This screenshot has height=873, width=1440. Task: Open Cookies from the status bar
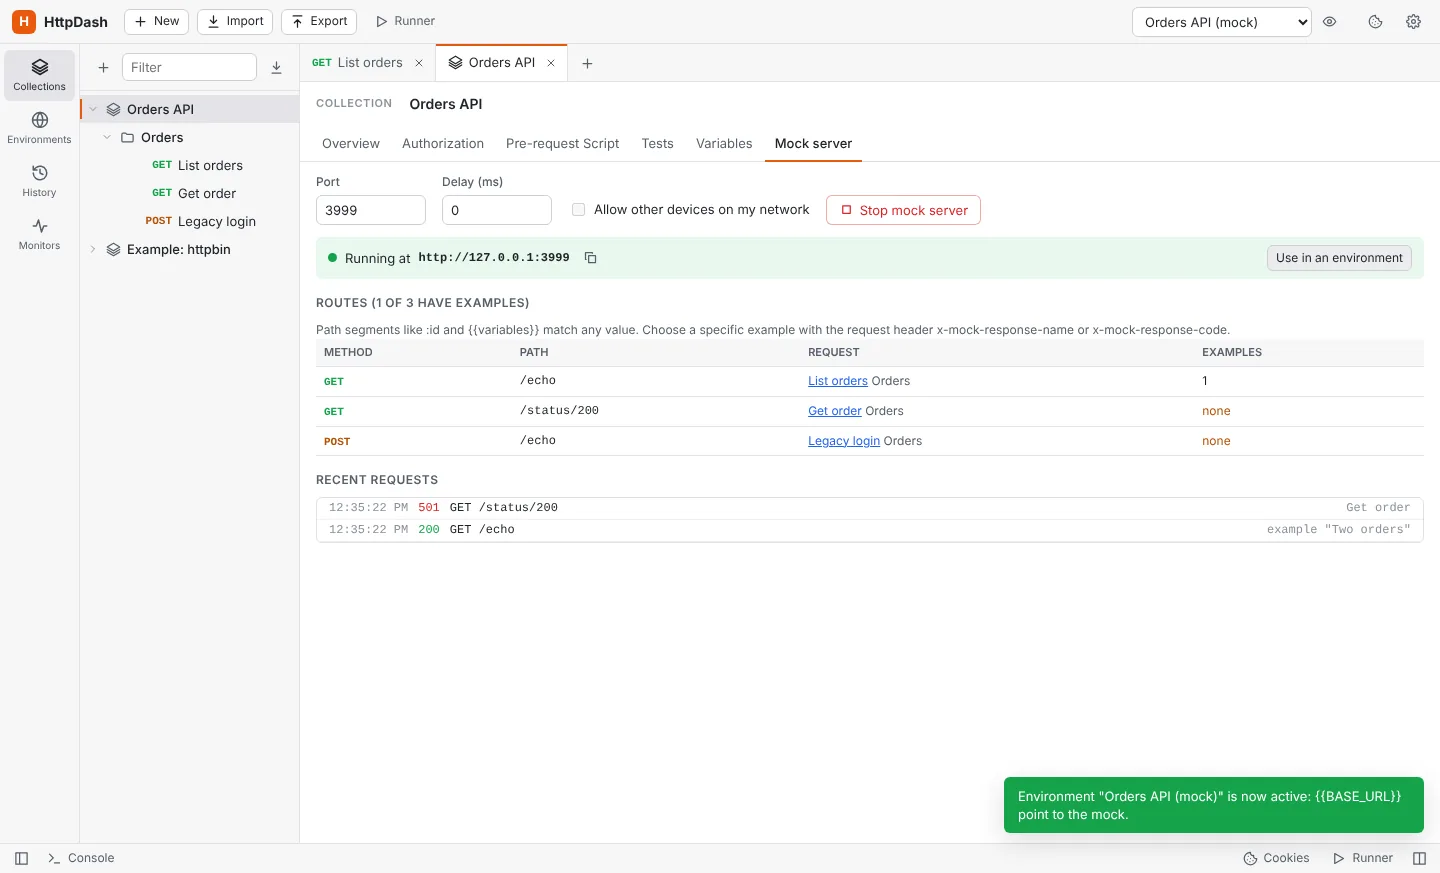click(x=1276, y=858)
